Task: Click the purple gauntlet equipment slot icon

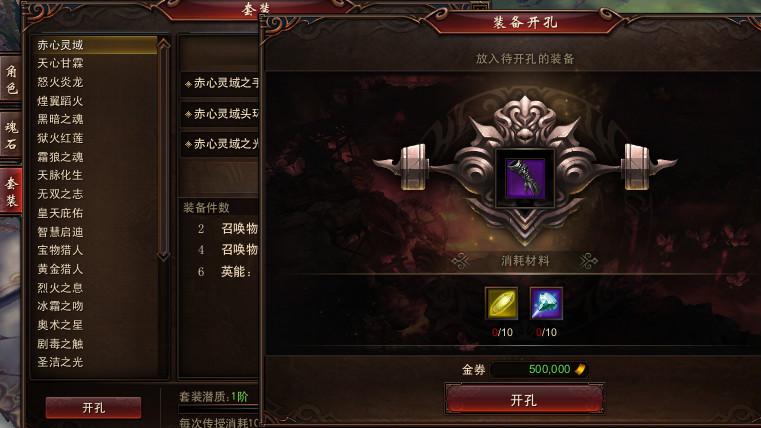Action: point(525,179)
